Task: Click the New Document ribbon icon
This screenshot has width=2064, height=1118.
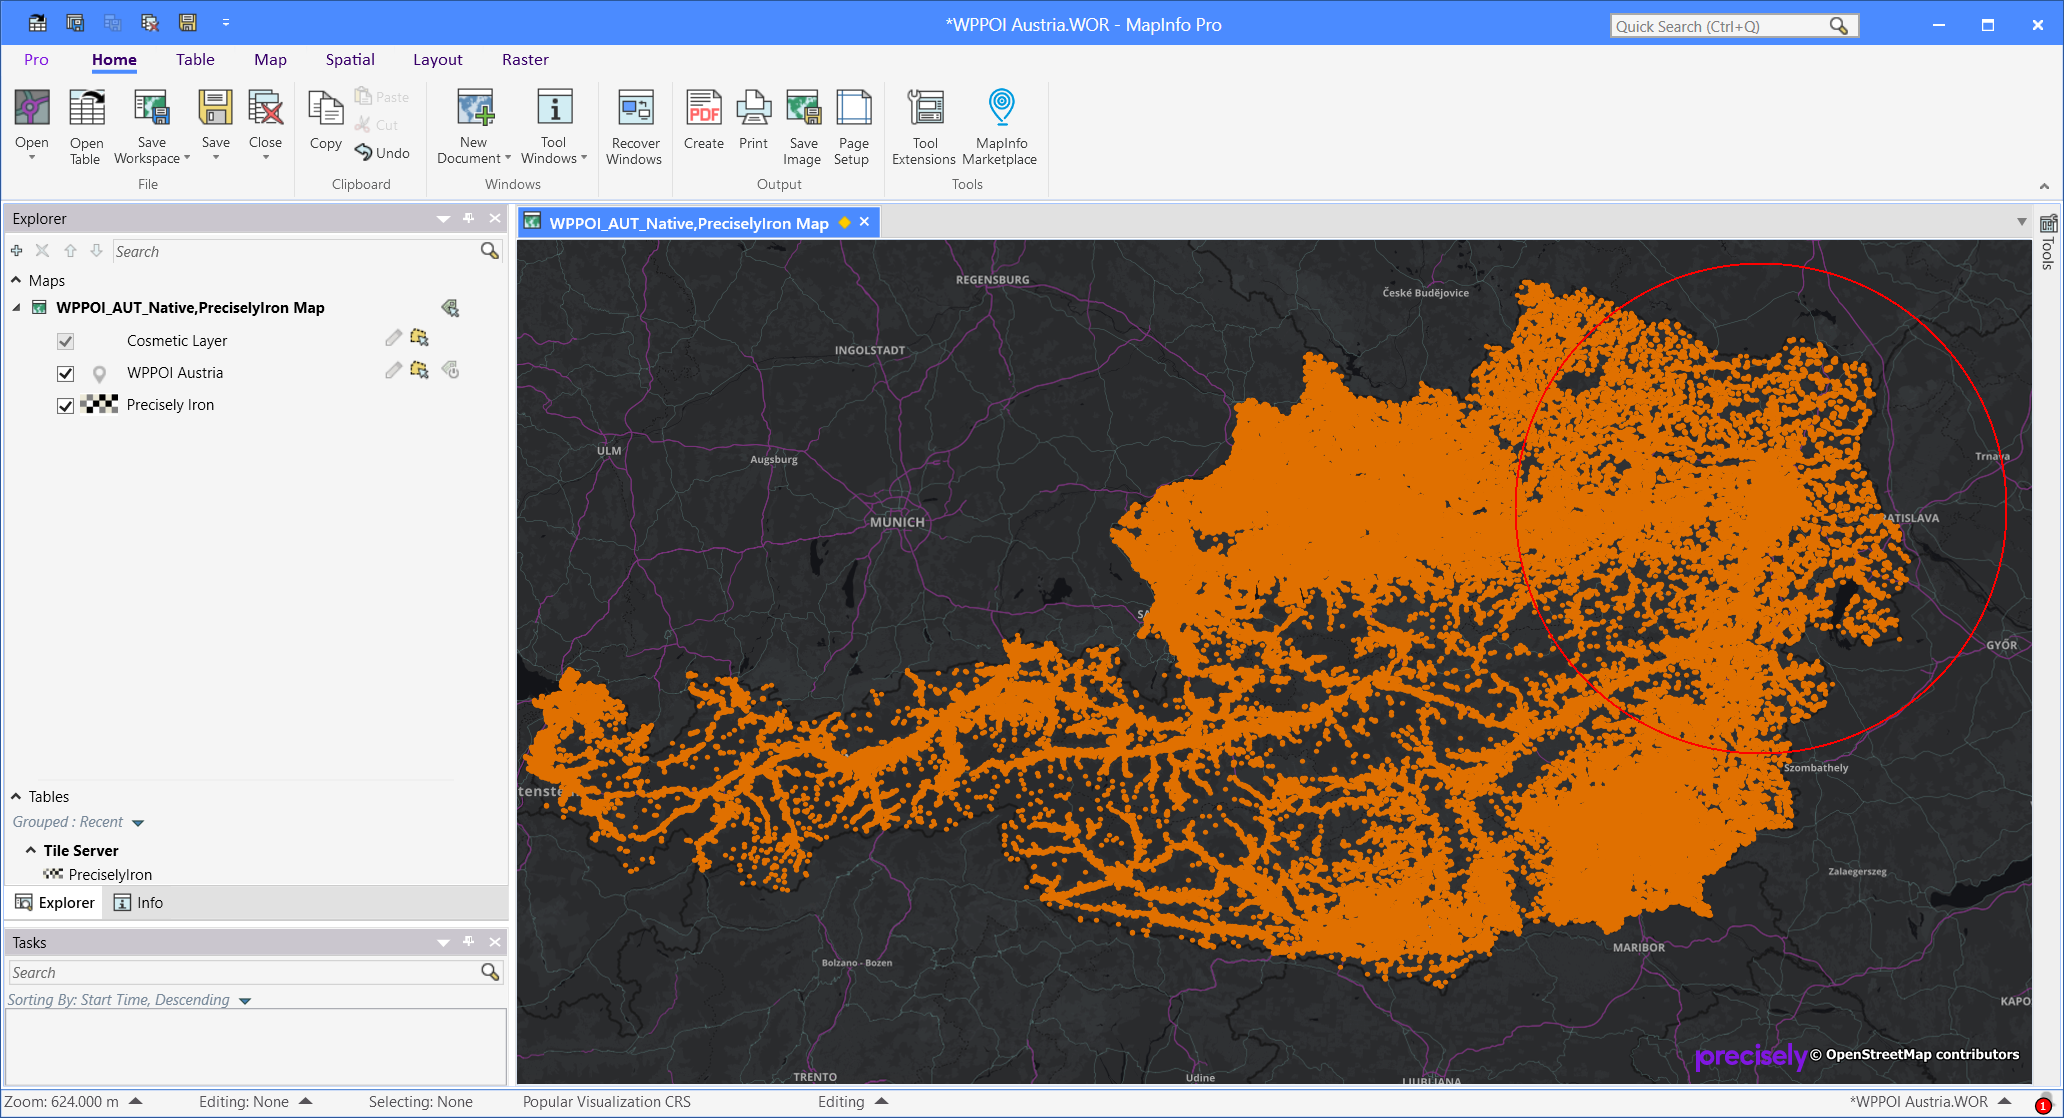Action: [475, 108]
